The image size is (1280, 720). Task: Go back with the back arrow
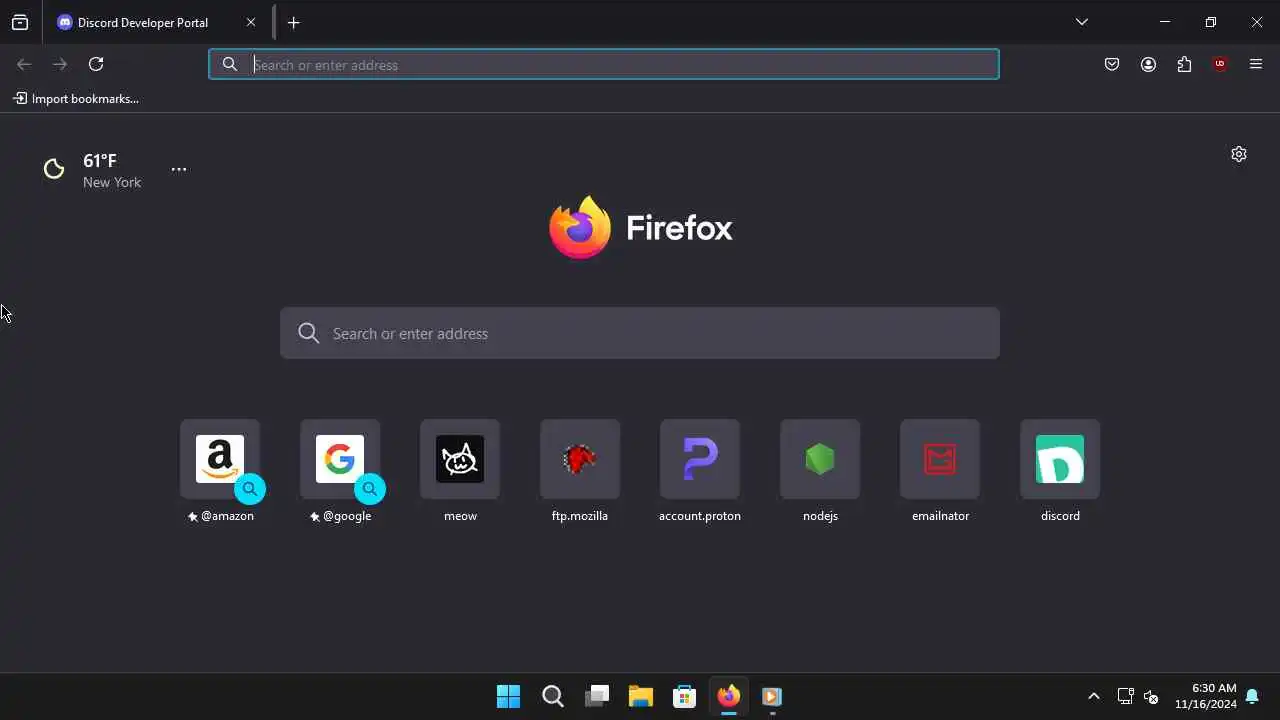point(24,64)
